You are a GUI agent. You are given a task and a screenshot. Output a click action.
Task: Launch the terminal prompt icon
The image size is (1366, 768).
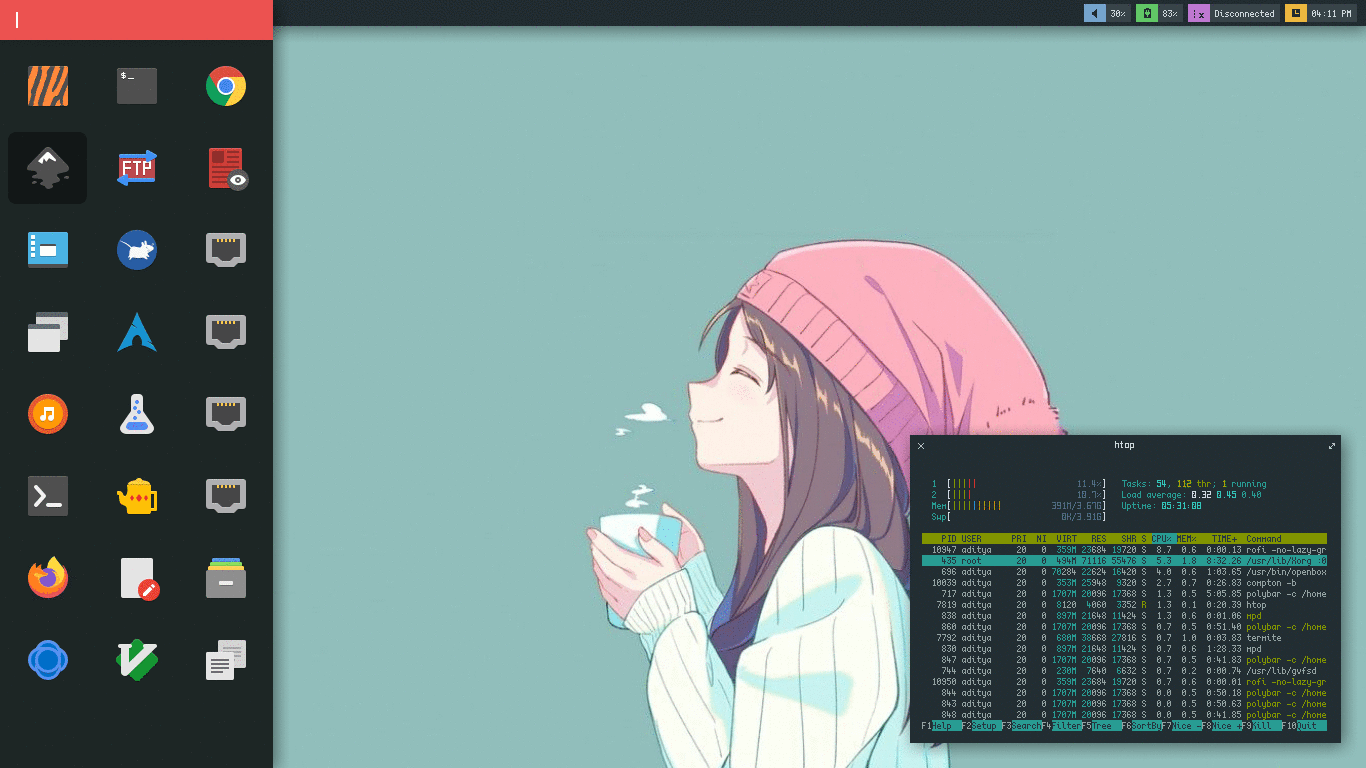point(47,495)
